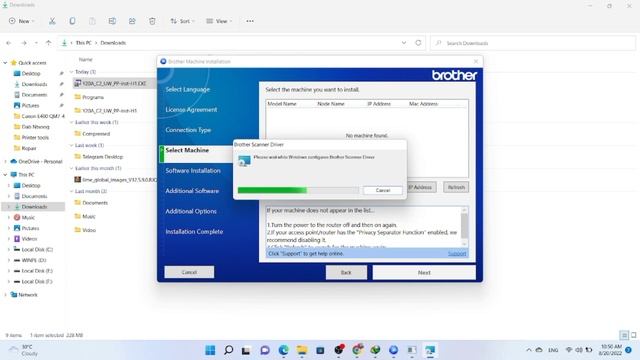Expand the Network tree node
Viewport: 640px width, 360px height.
point(5,295)
